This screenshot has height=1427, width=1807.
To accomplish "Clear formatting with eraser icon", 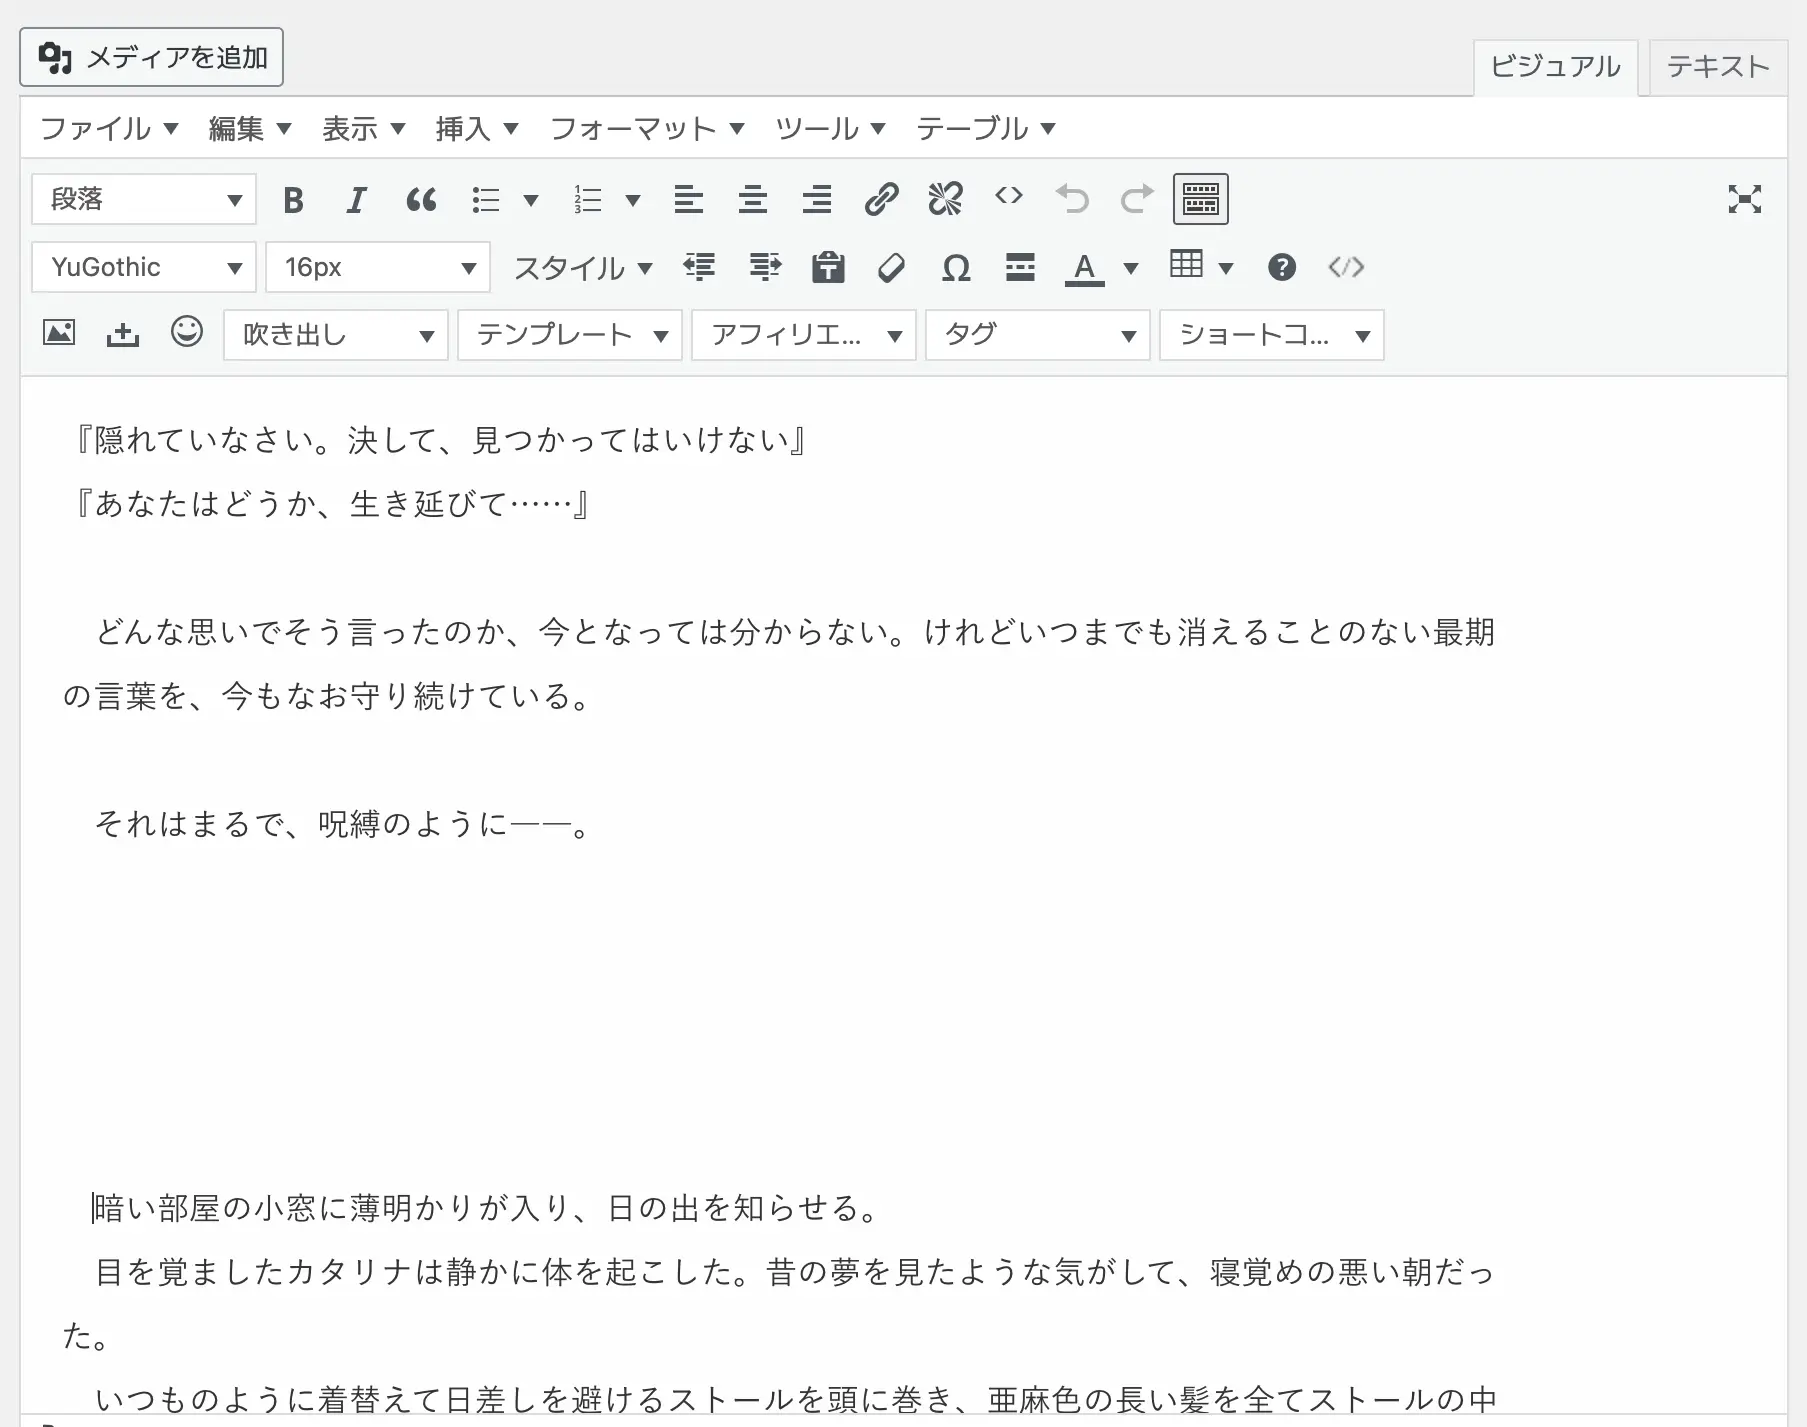I will click(x=892, y=267).
